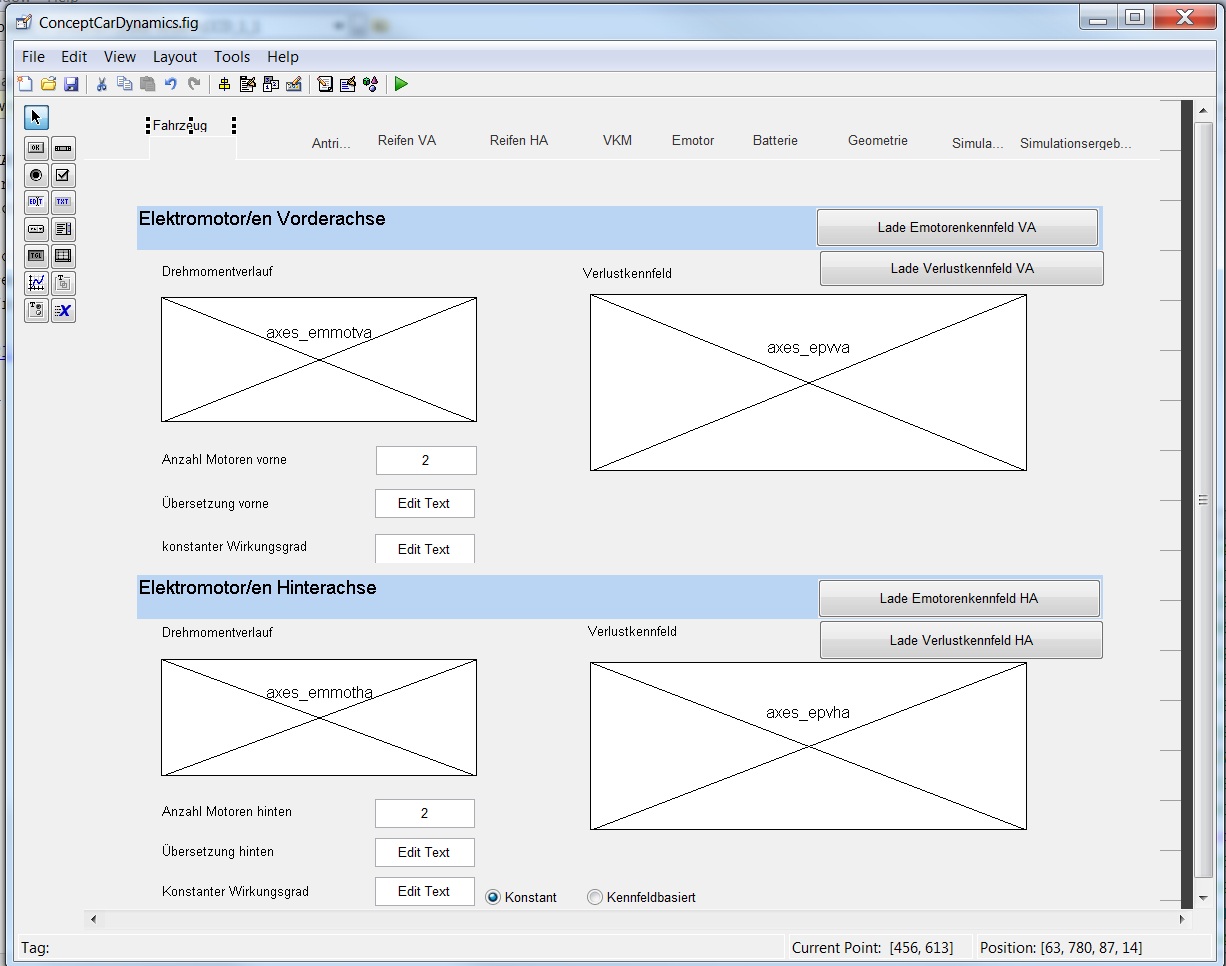
Task: Open the Tools menu
Action: point(232,57)
